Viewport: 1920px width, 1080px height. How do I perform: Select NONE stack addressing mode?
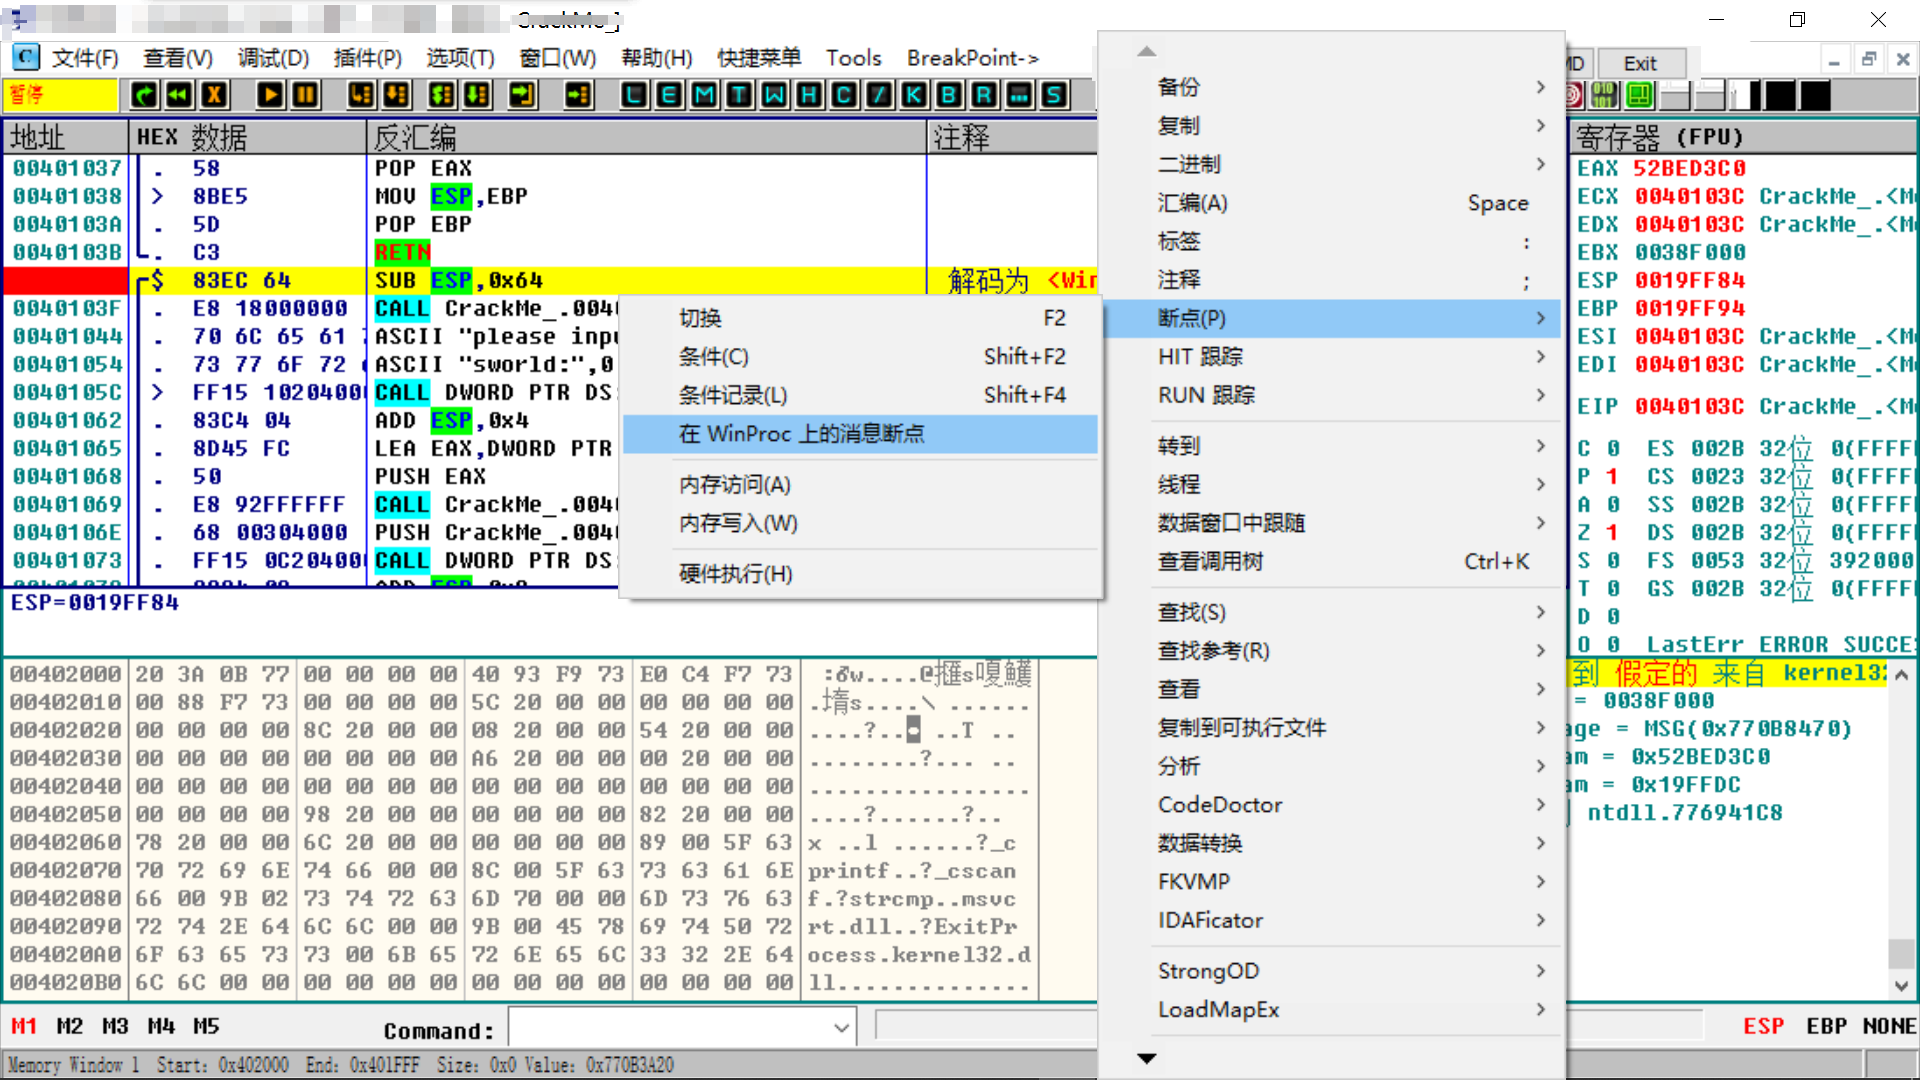click(1889, 1027)
